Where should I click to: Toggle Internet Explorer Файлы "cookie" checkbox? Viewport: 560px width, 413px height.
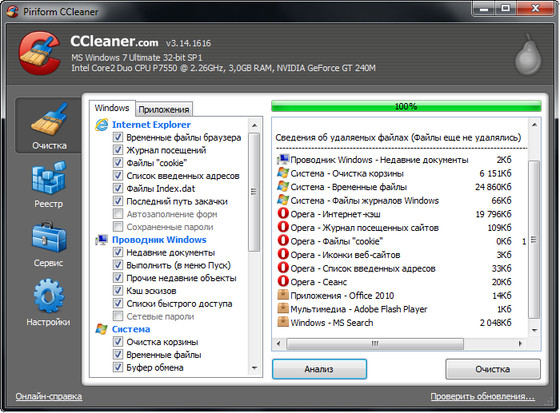tap(118, 163)
